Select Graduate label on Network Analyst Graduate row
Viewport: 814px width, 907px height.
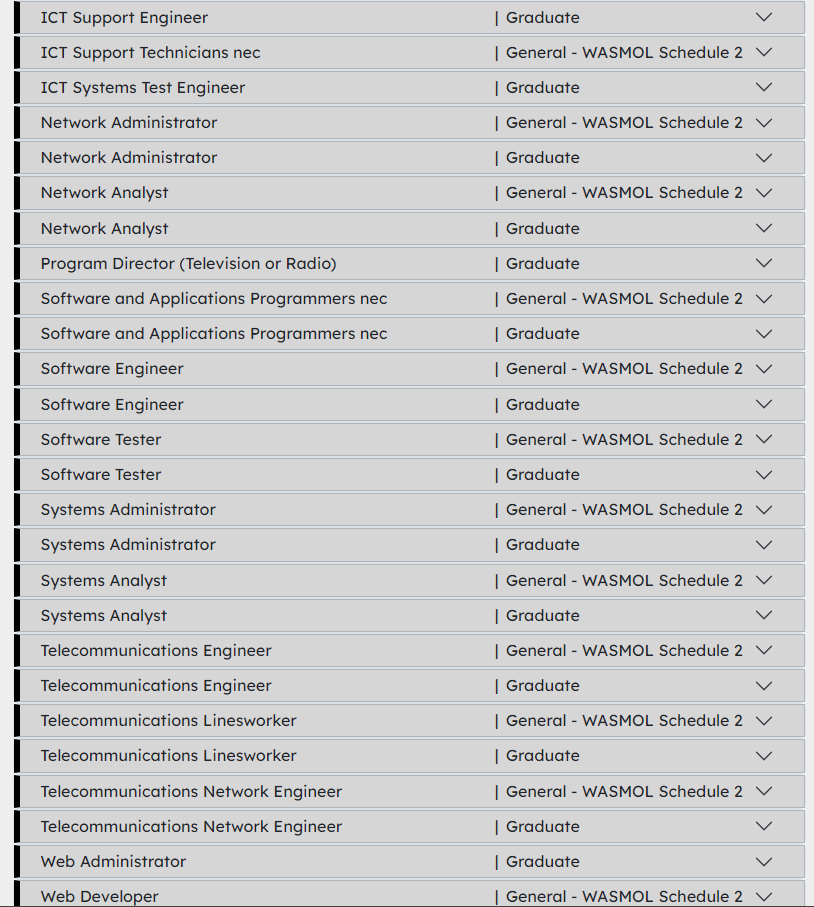click(x=542, y=229)
